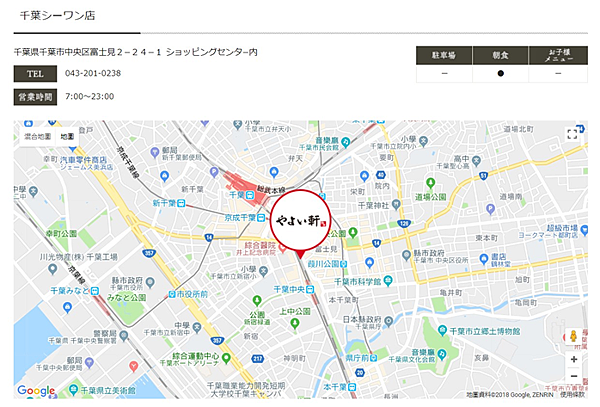Select 千葉シーワン店 store title
Screen dimensions: 600x407
(x=57, y=15)
